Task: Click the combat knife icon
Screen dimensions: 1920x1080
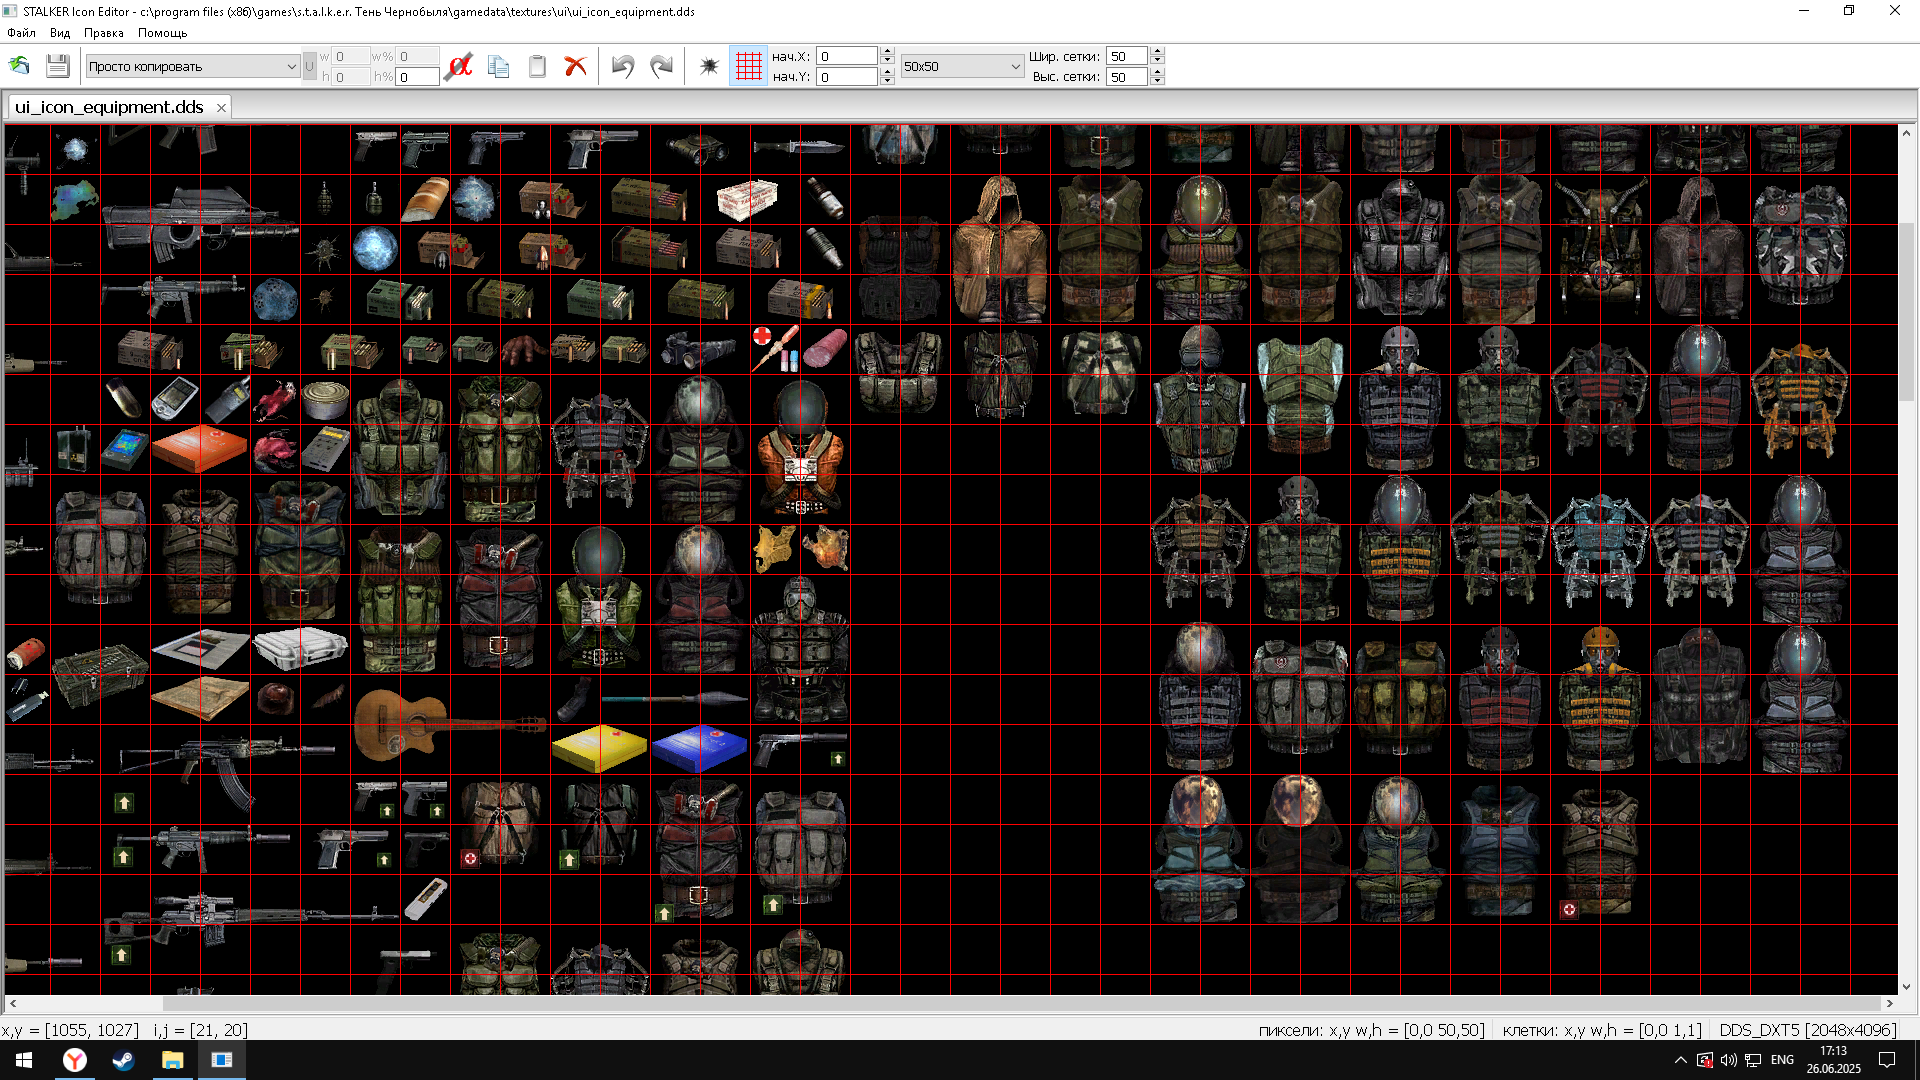Action: [798, 146]
